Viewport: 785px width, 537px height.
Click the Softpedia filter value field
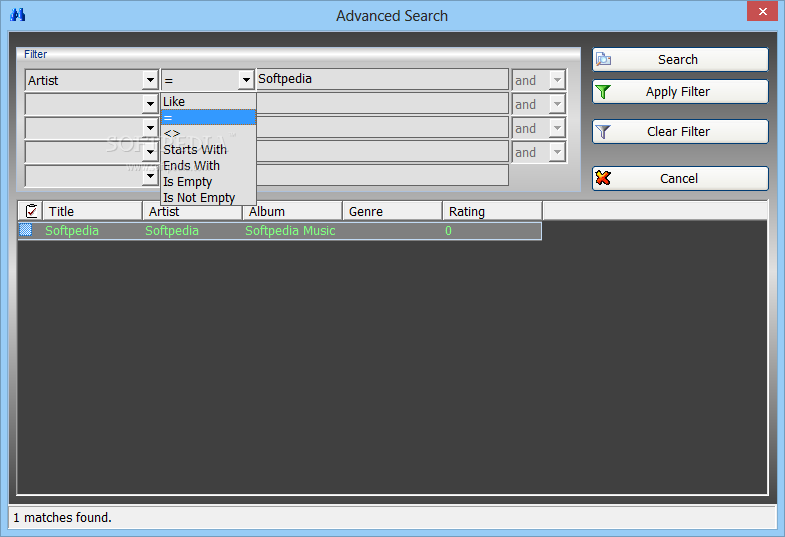point(382,79)
